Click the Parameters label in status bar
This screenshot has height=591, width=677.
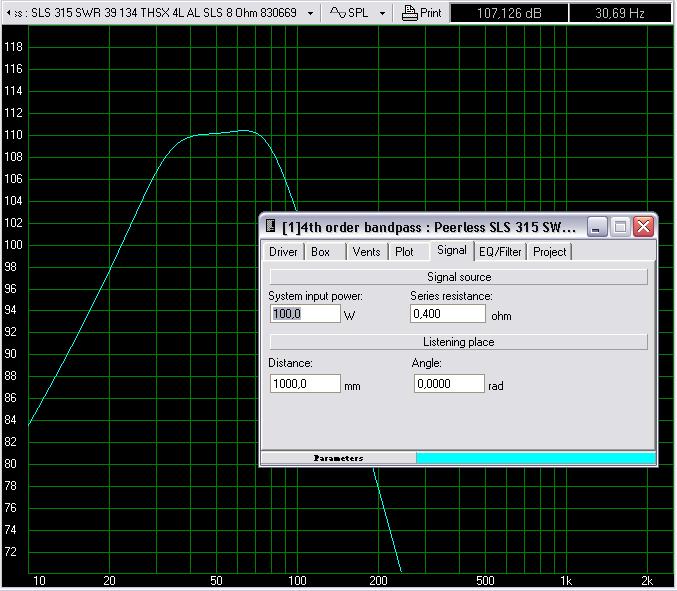point(338,458)
